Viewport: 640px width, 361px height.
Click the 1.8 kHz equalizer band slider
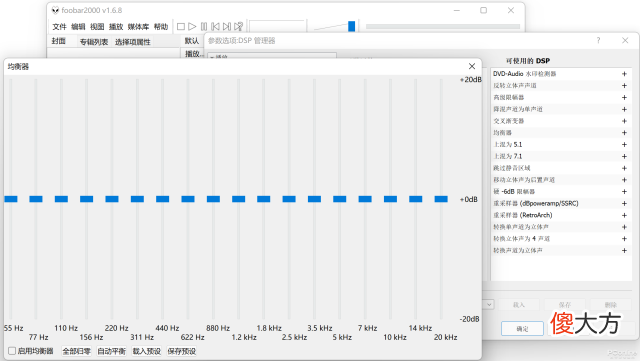(264, 199)
